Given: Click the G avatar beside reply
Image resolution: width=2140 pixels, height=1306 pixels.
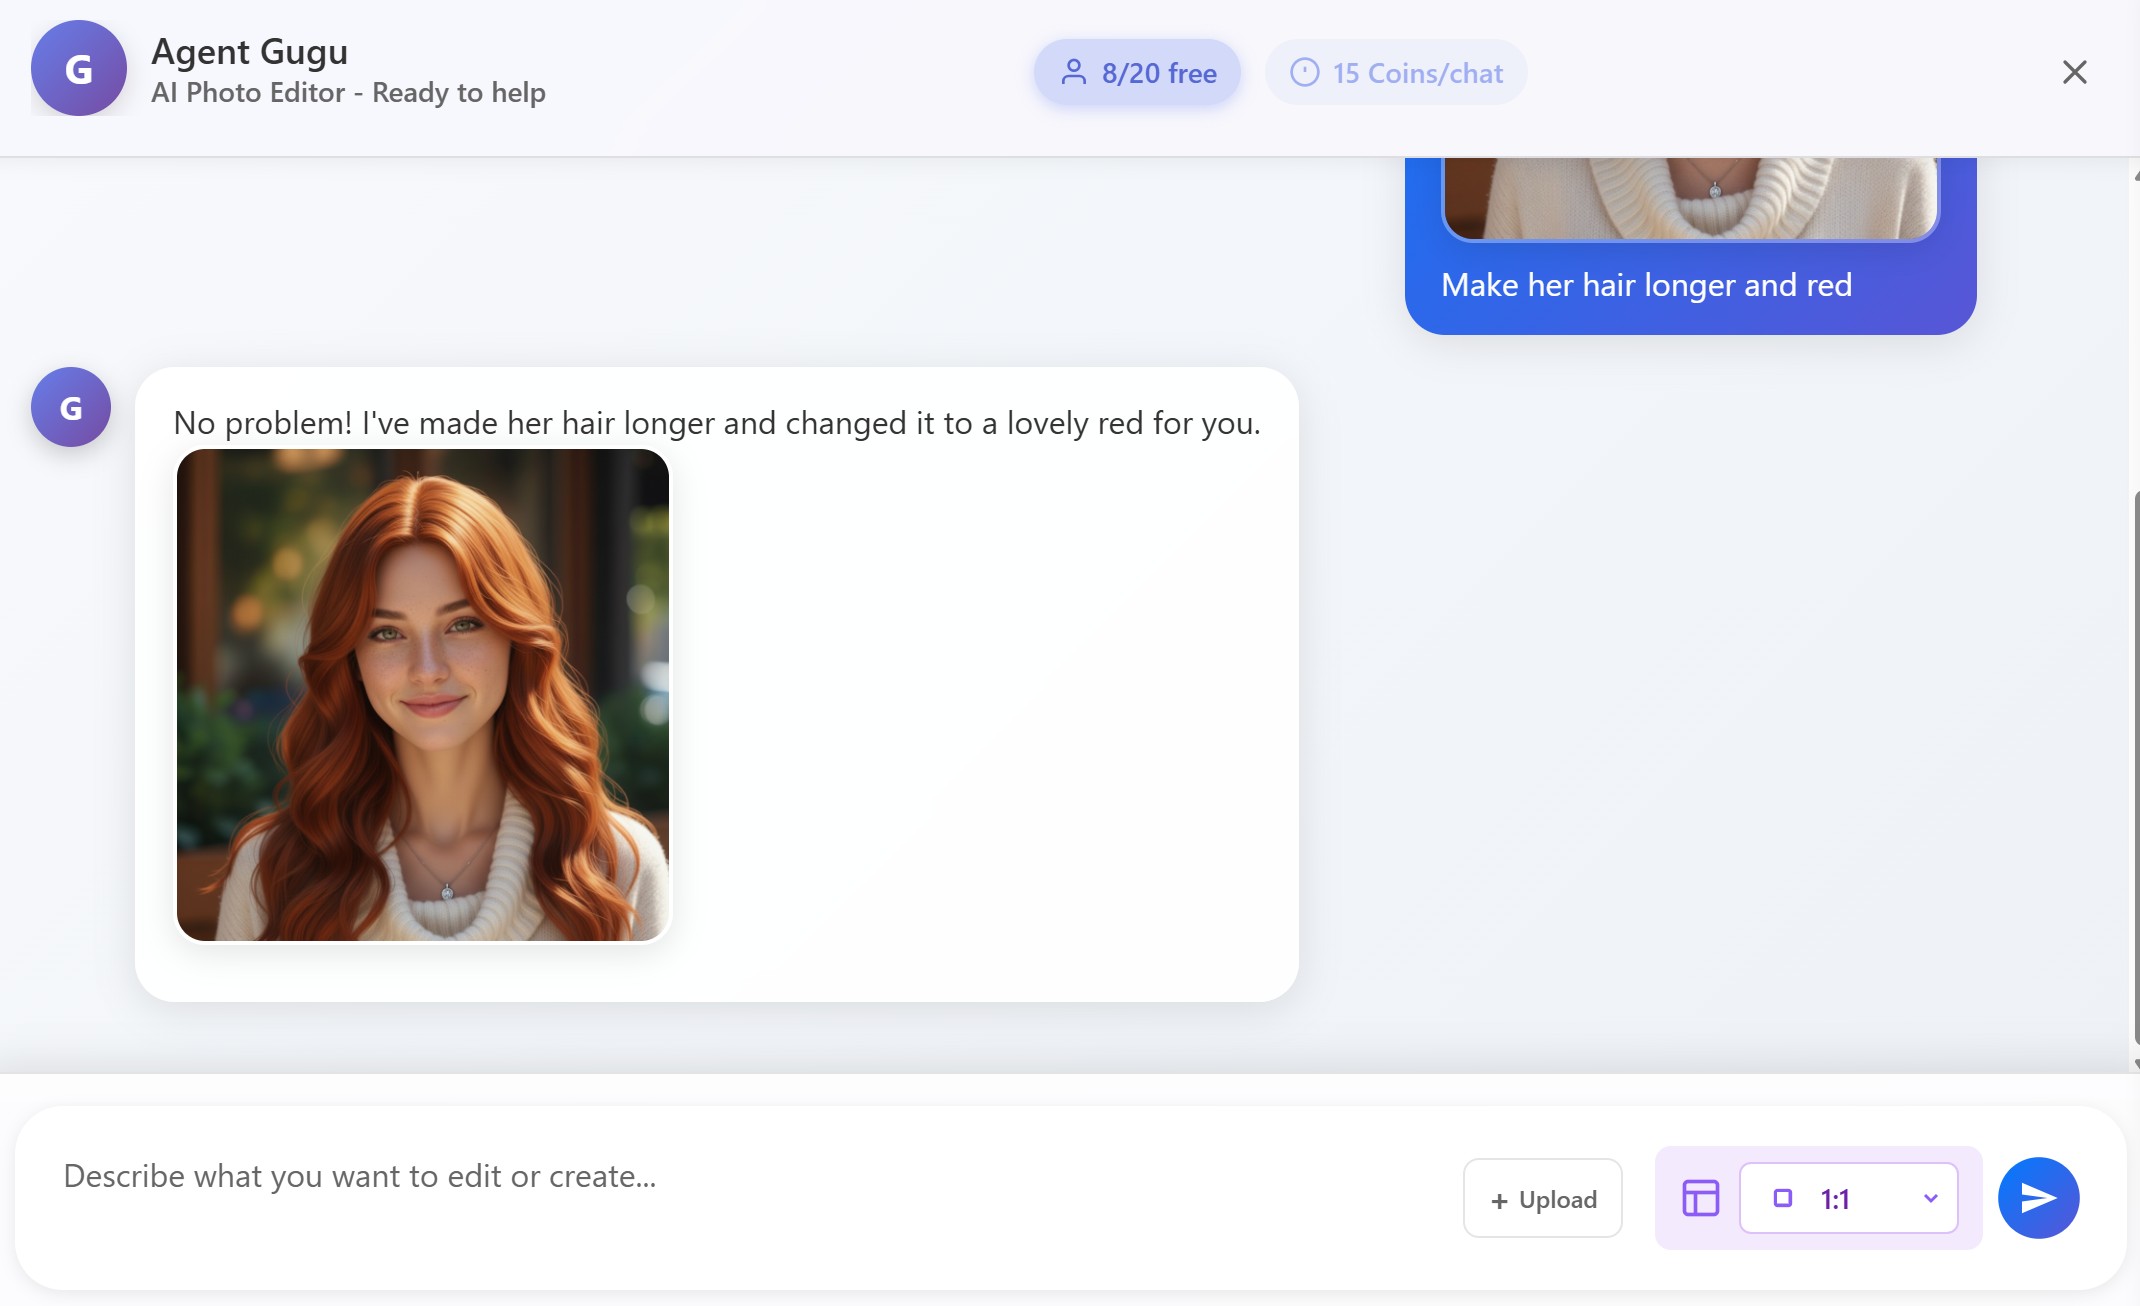Looking at the screenshot, I should 70,407.
